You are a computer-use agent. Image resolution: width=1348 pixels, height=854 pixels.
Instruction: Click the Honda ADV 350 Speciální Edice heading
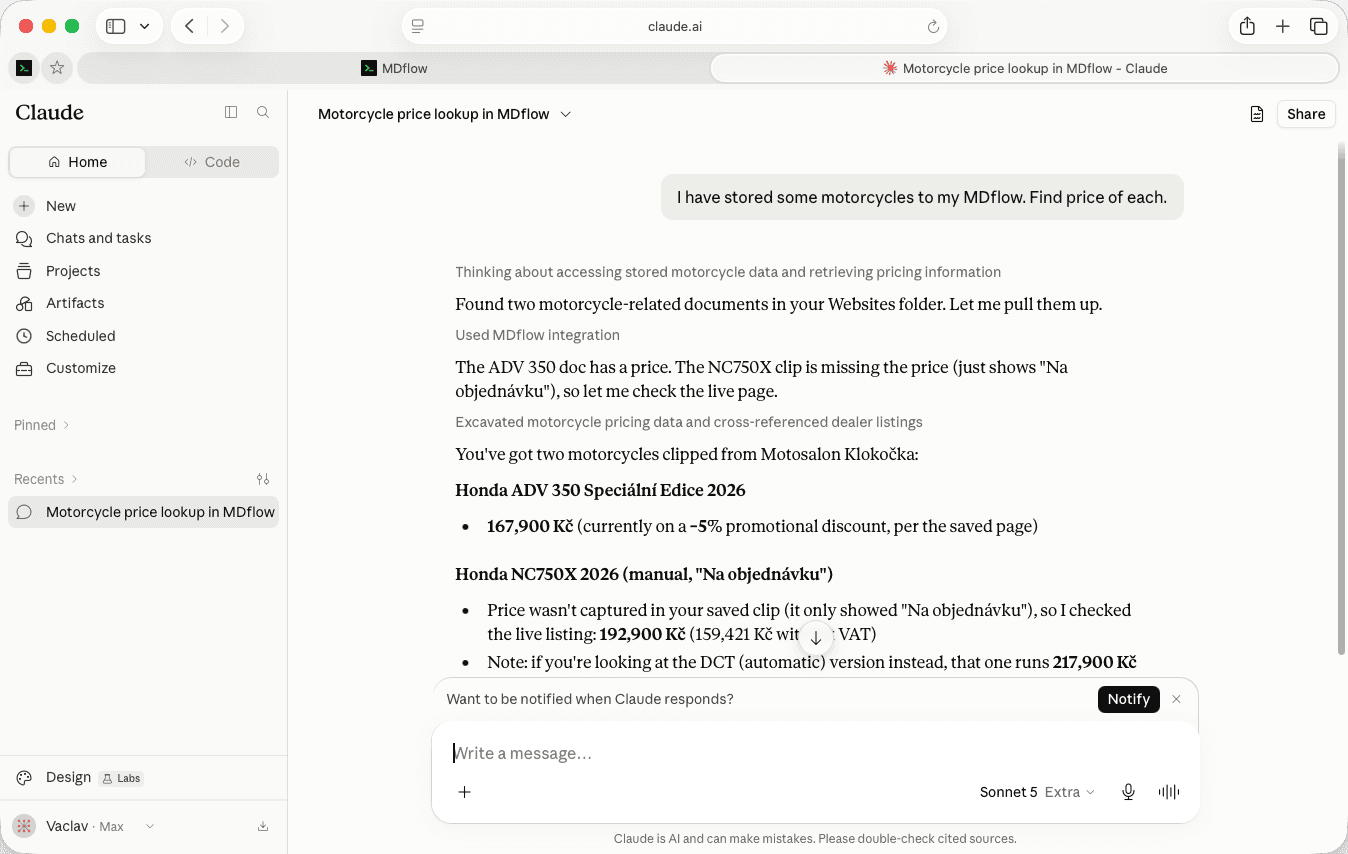tap(600, 490)
